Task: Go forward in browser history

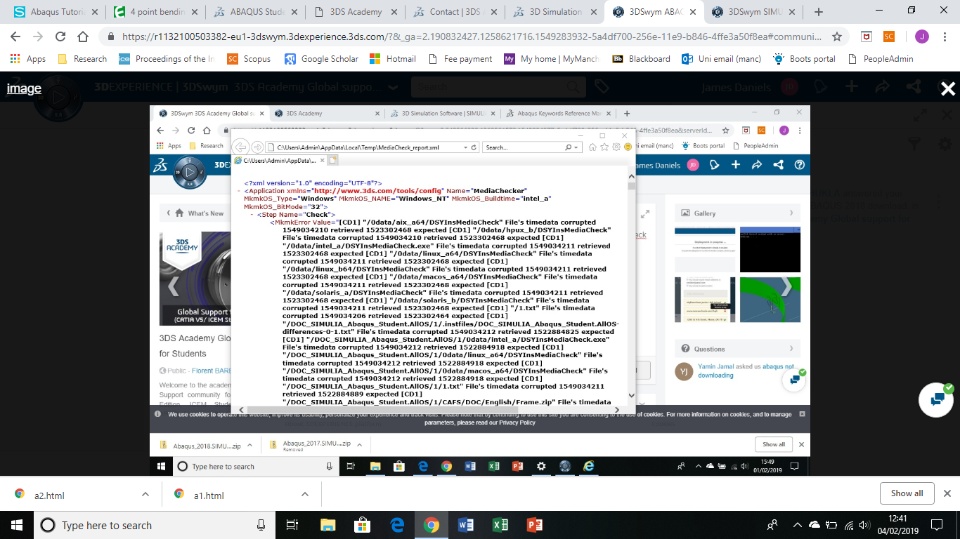Action: tap(38, 37)
